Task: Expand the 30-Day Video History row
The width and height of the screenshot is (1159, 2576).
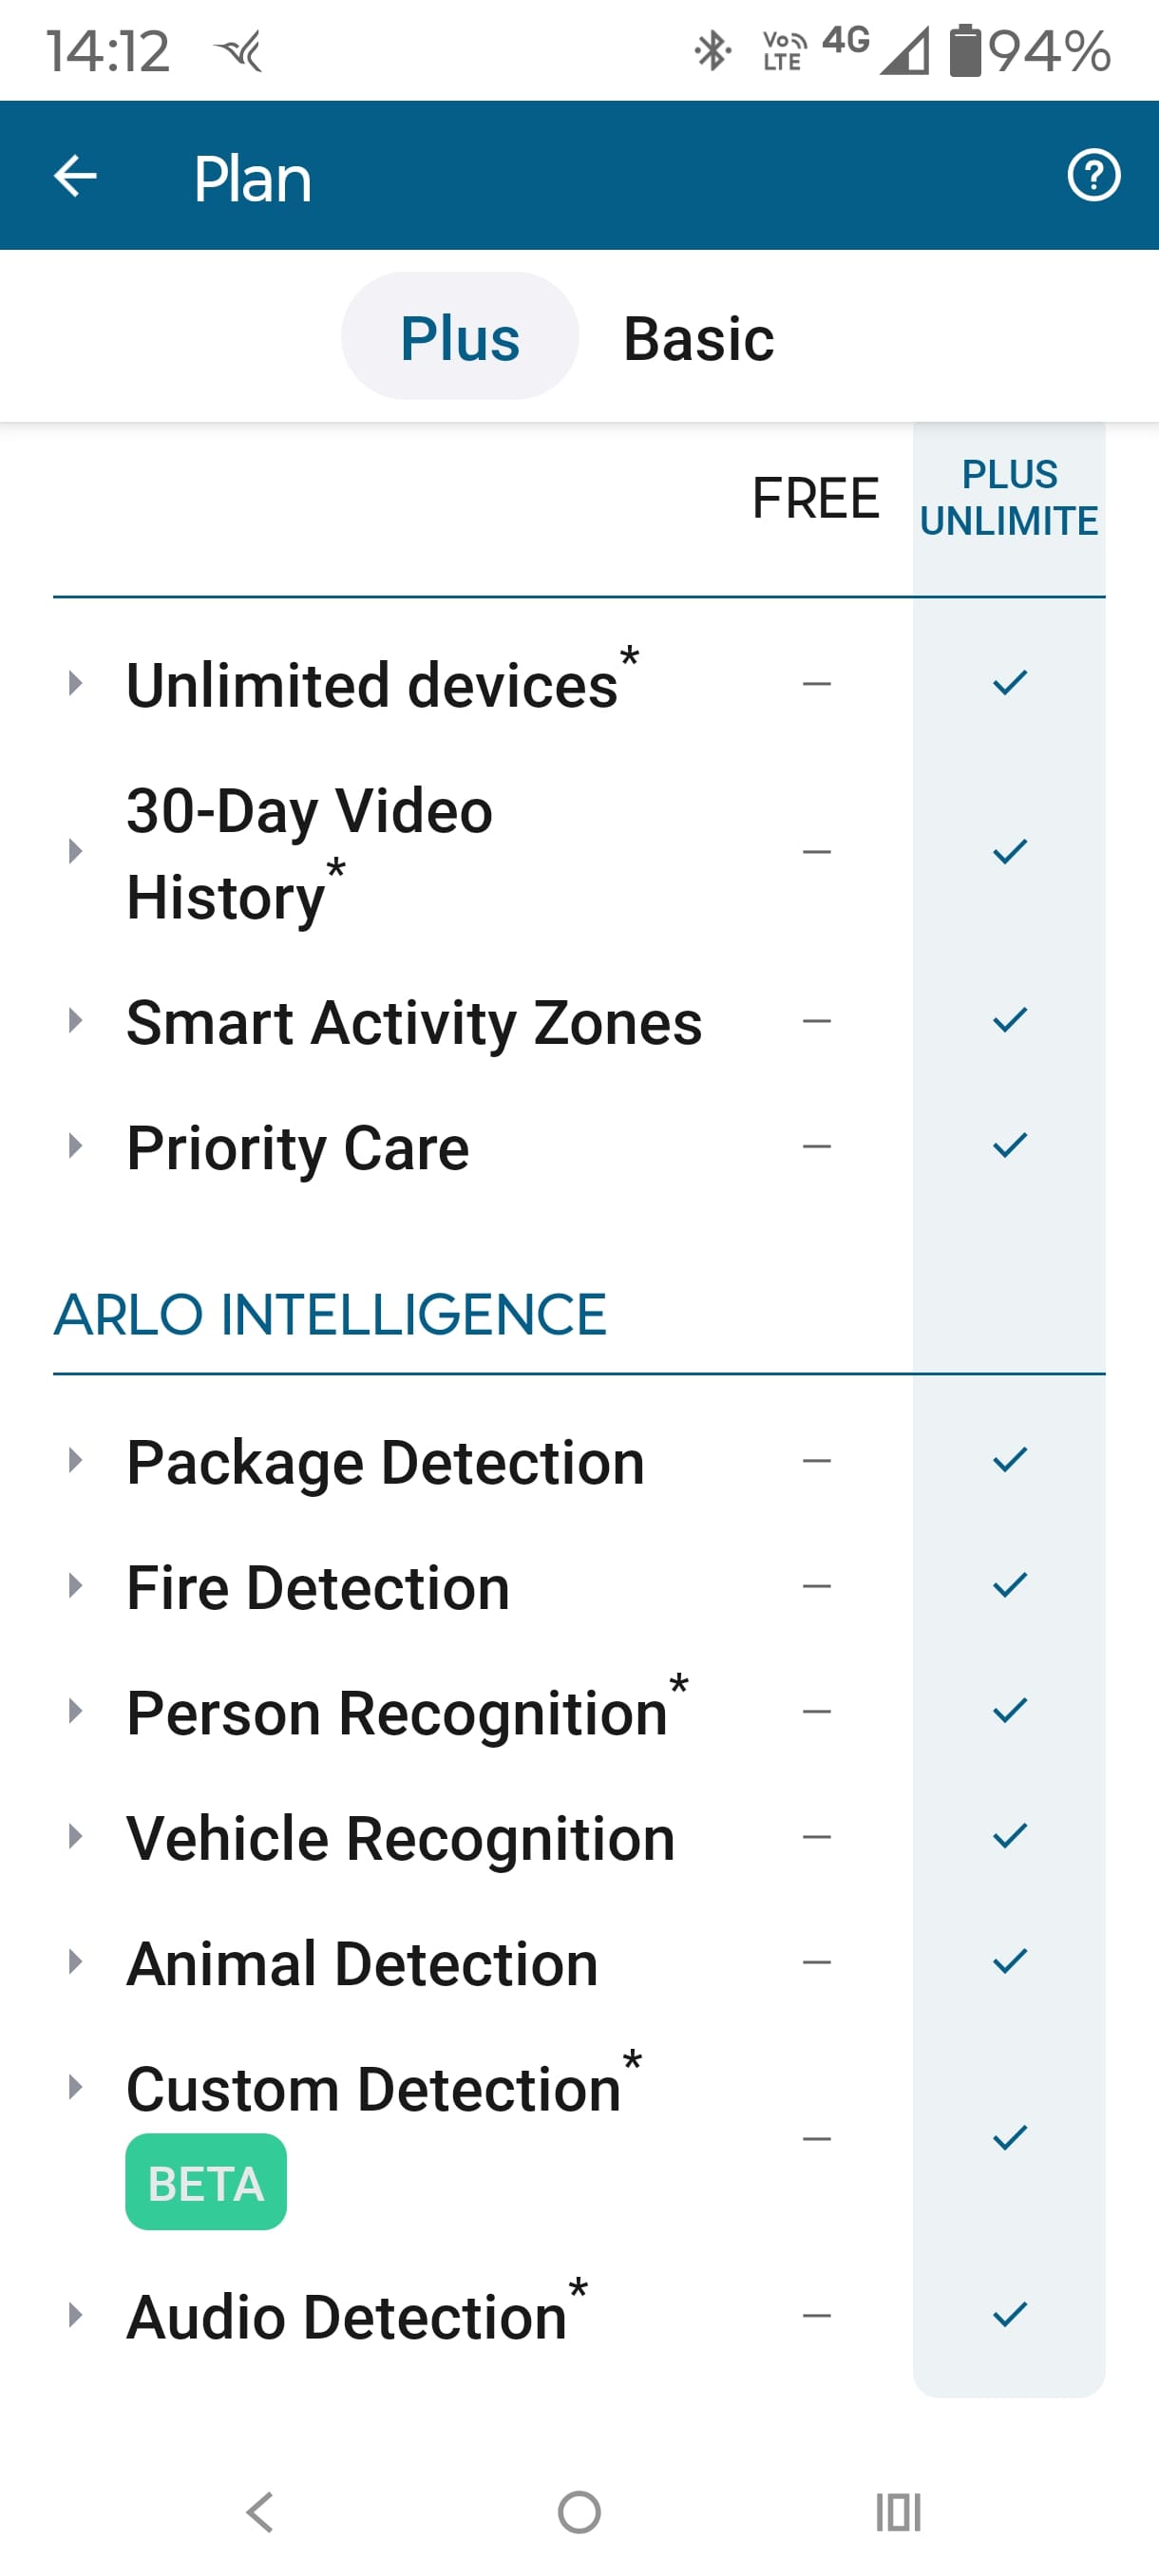Action: [x=75, y=852]
